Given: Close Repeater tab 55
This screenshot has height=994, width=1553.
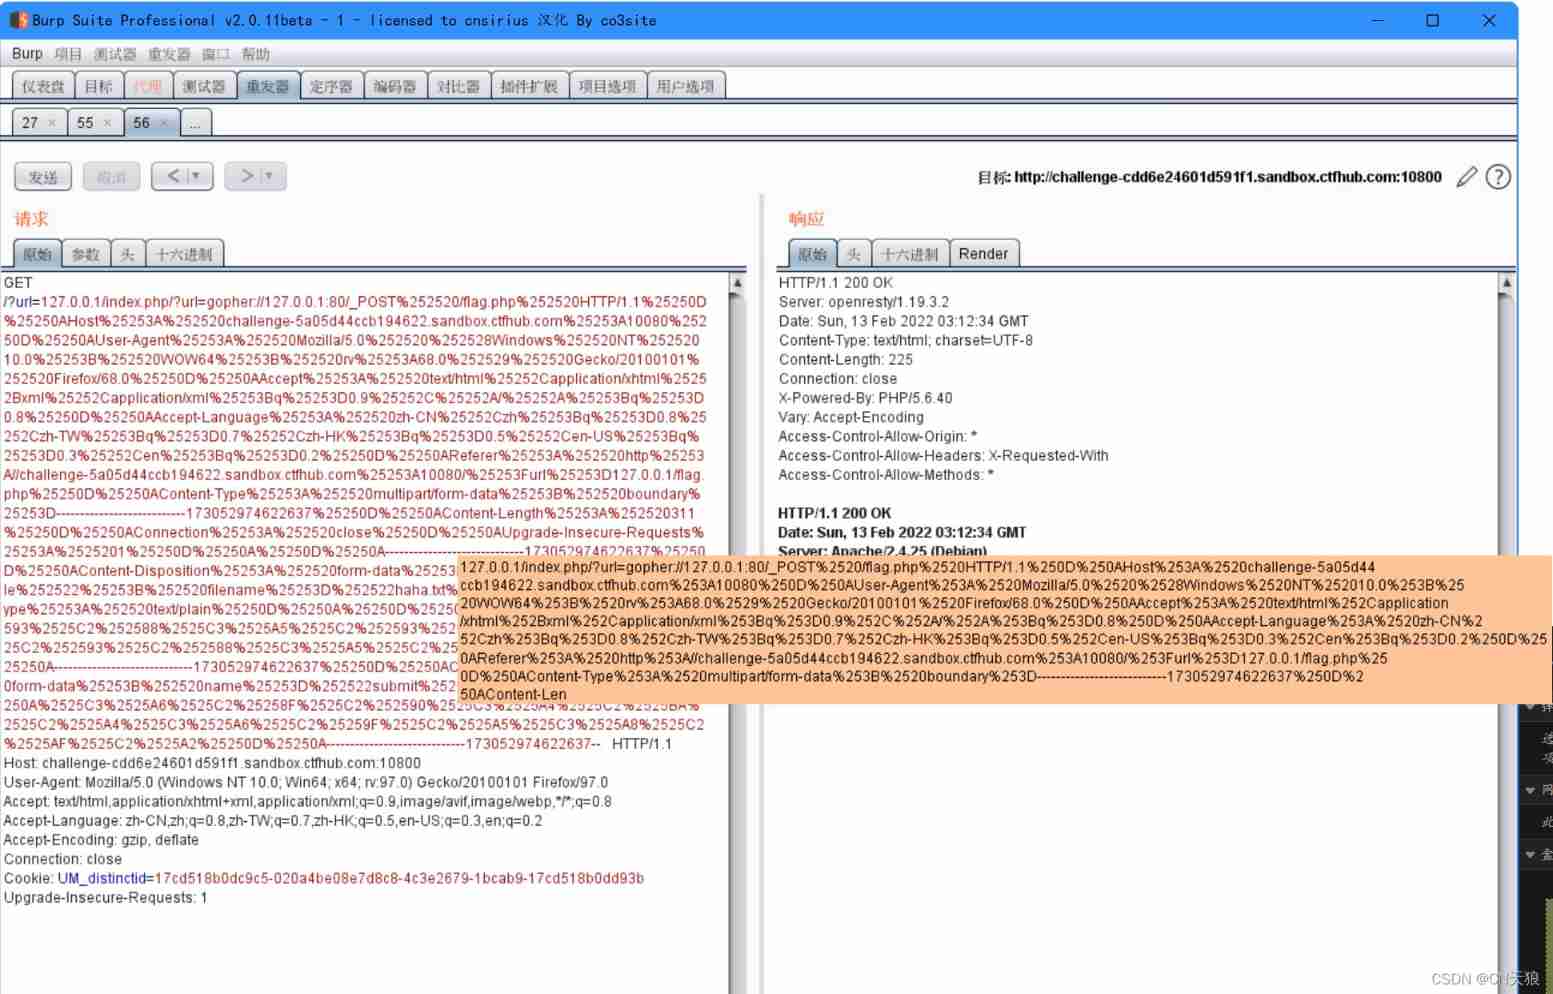Looking at the screenshot, I should point(107,123).
